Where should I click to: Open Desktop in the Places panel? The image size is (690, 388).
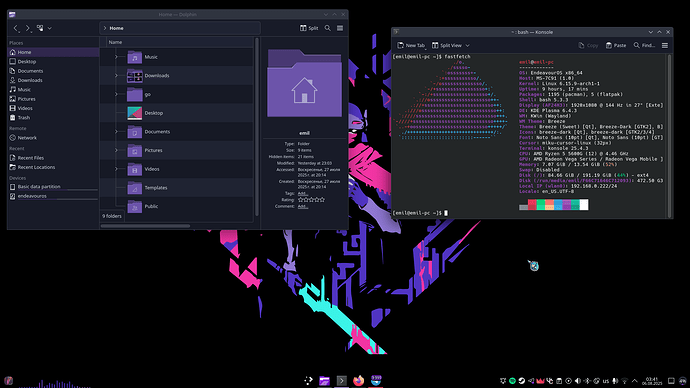pos(53,62)
